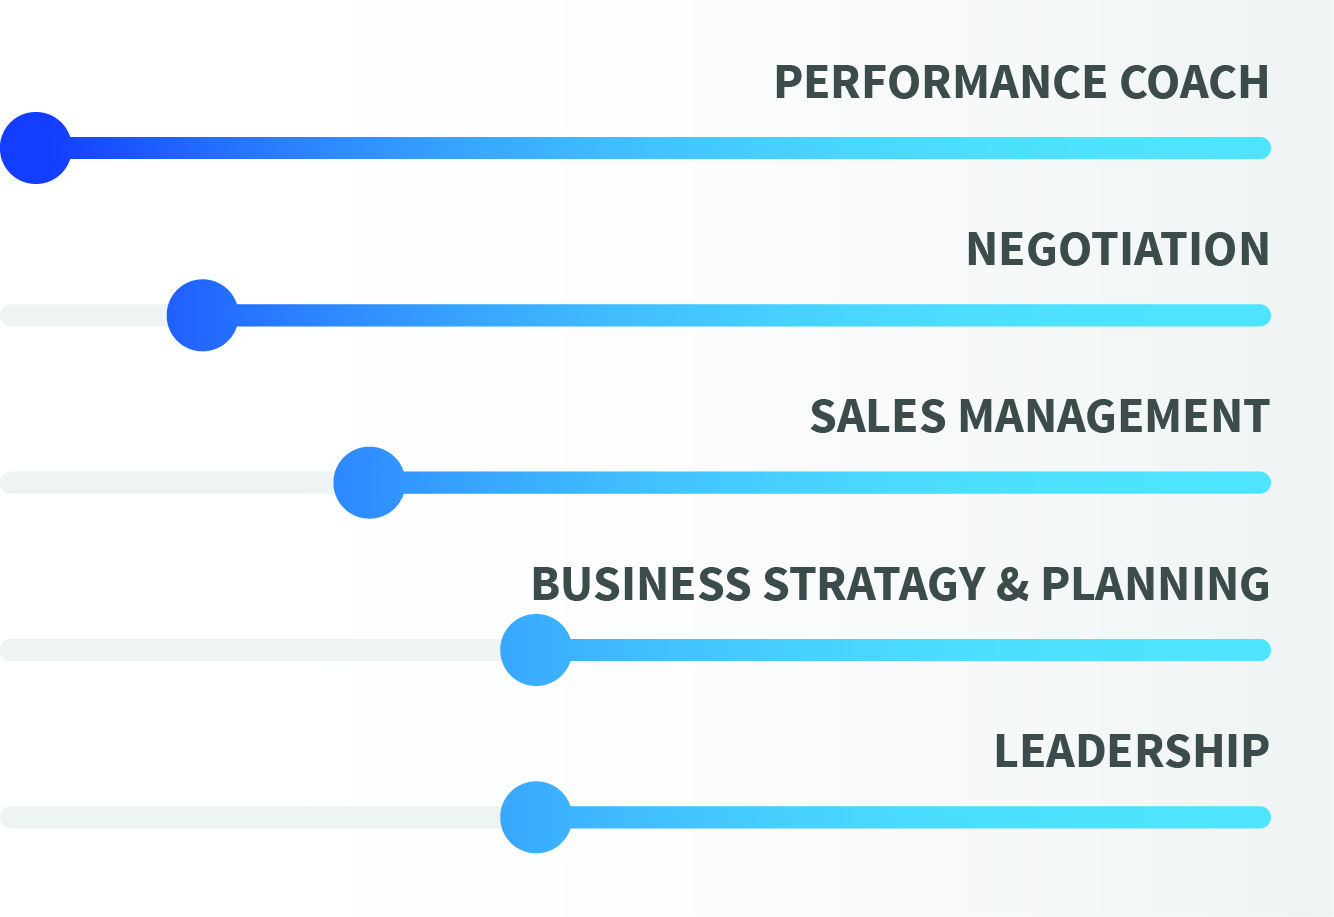Select the Leadership slider handle
1334x917 pixels.
(536, 817)
